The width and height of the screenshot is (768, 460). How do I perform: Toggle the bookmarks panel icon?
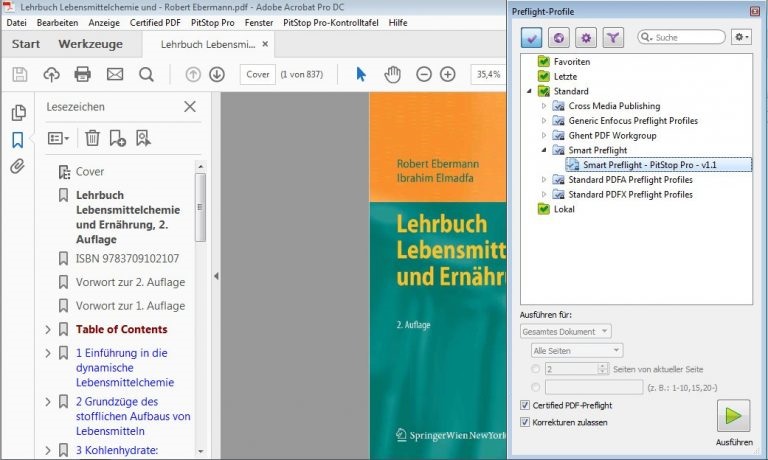18,140
